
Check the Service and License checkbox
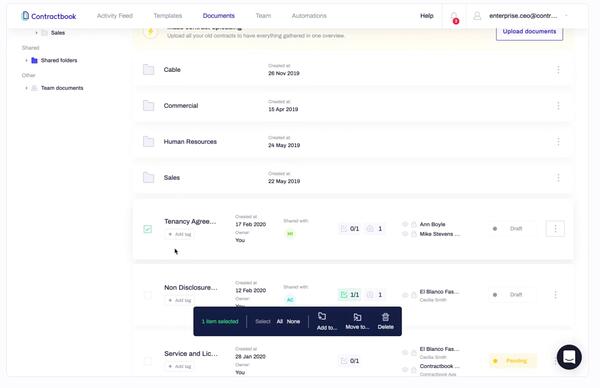click(x=148, y=361)
